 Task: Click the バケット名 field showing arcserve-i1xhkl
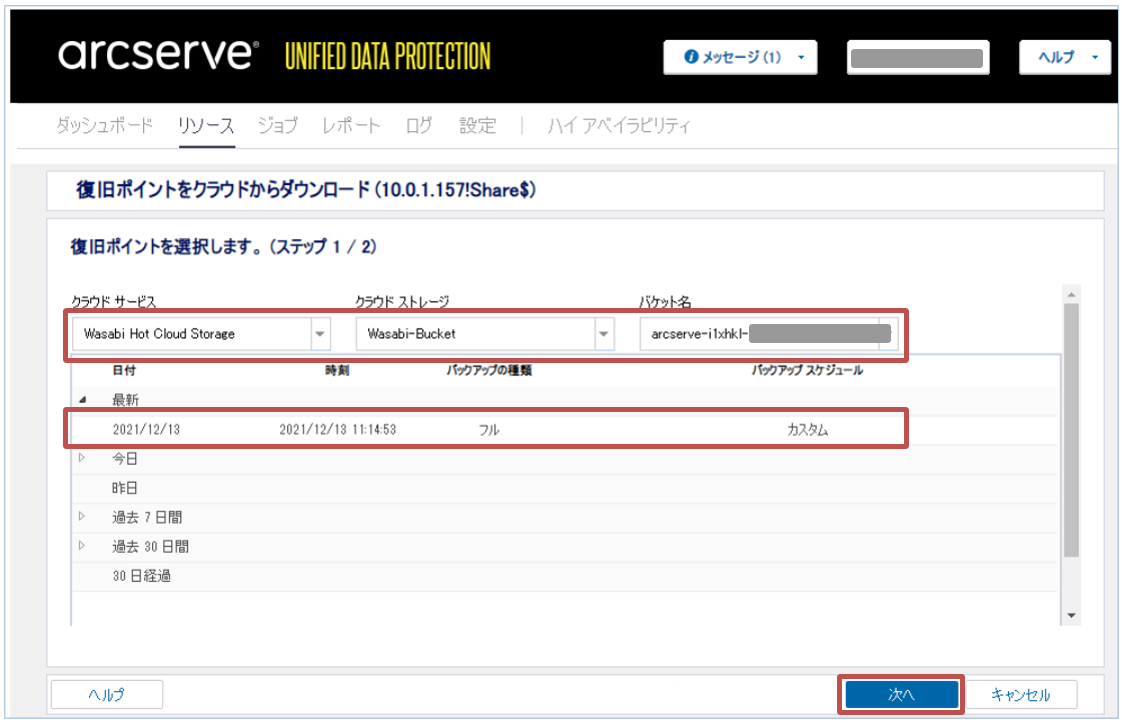tap(769, 334)
